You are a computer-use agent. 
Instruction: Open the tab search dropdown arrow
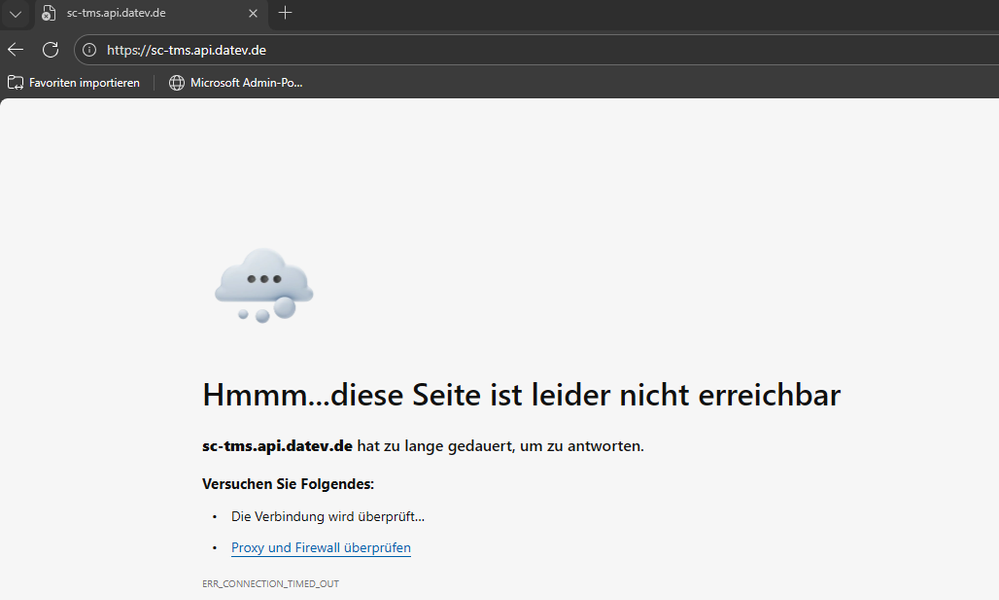click(x=15, y=13)
